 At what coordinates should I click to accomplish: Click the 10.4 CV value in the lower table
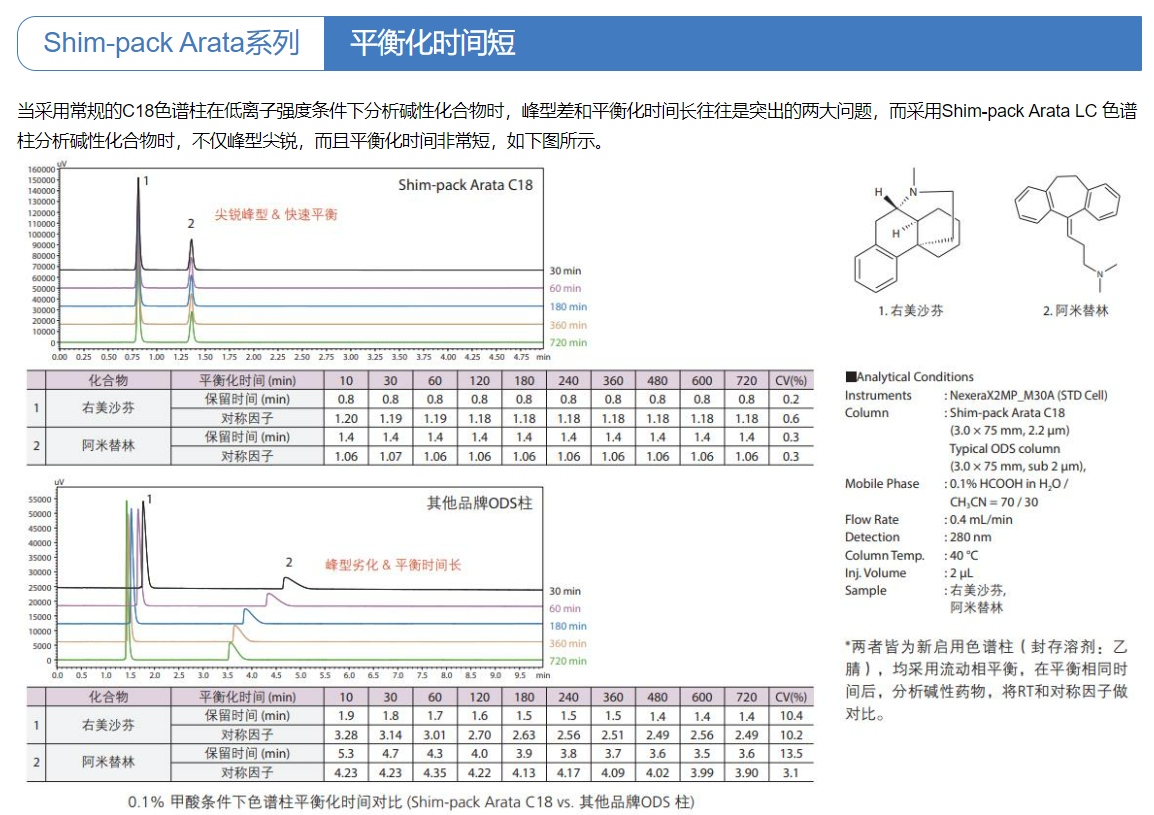790,716
